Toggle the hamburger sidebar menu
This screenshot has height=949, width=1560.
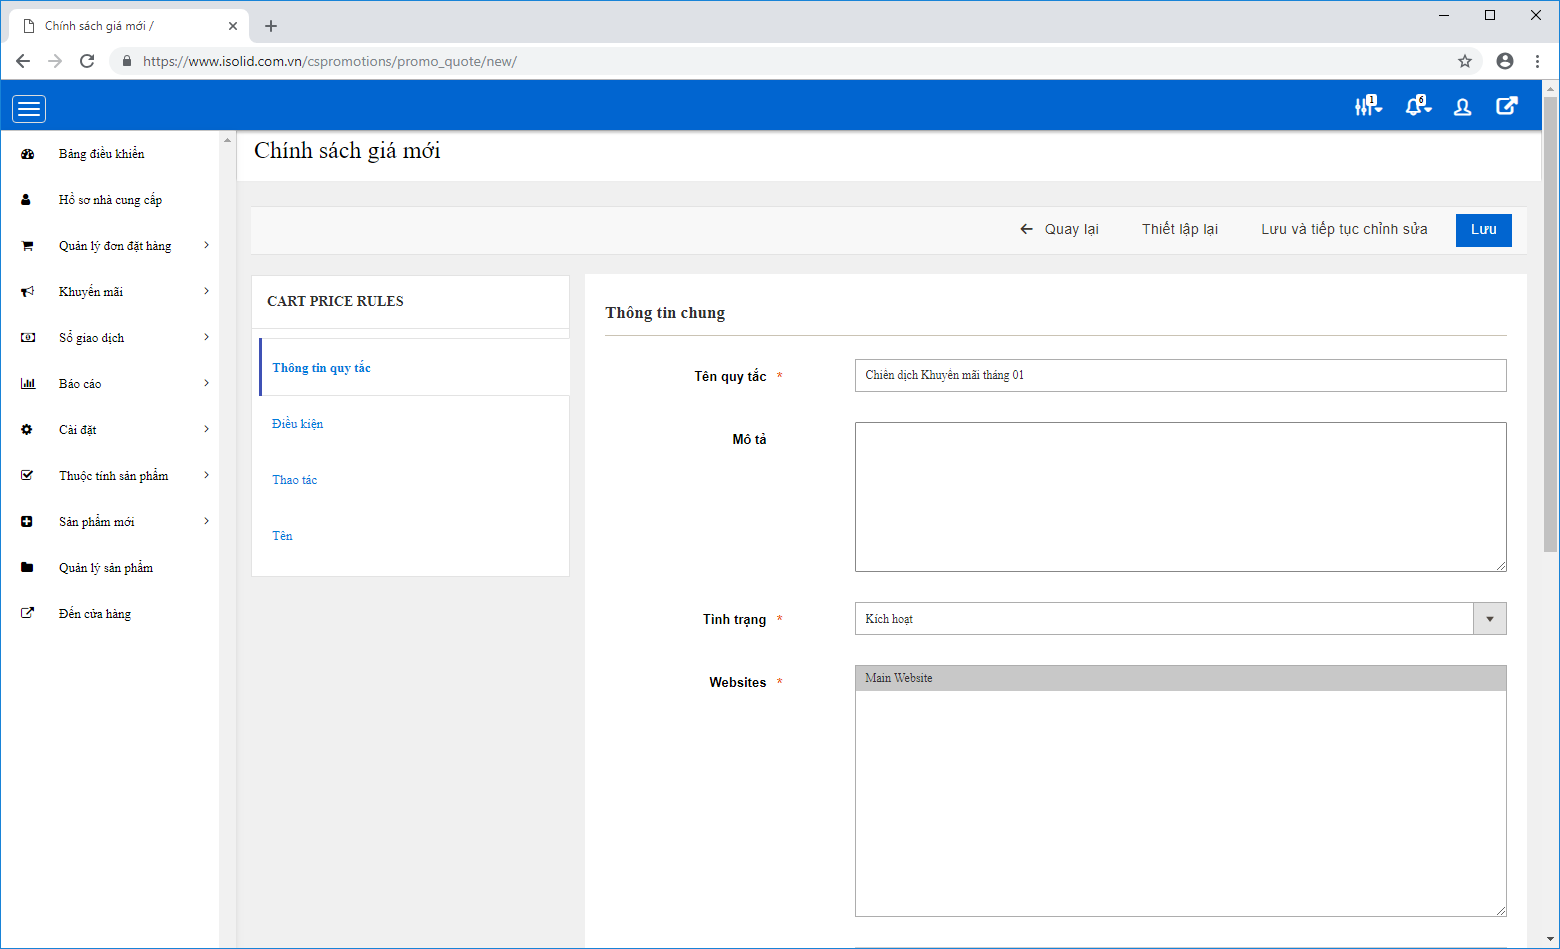[29, 109]
